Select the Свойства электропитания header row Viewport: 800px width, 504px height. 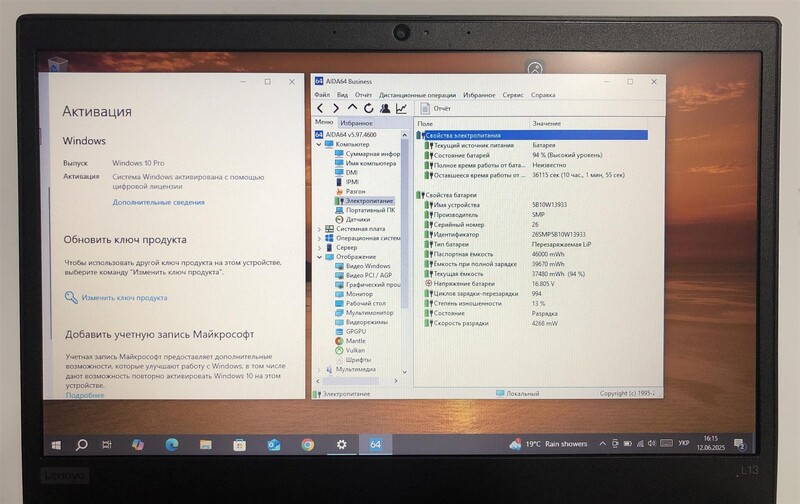[x=532, y=135]
